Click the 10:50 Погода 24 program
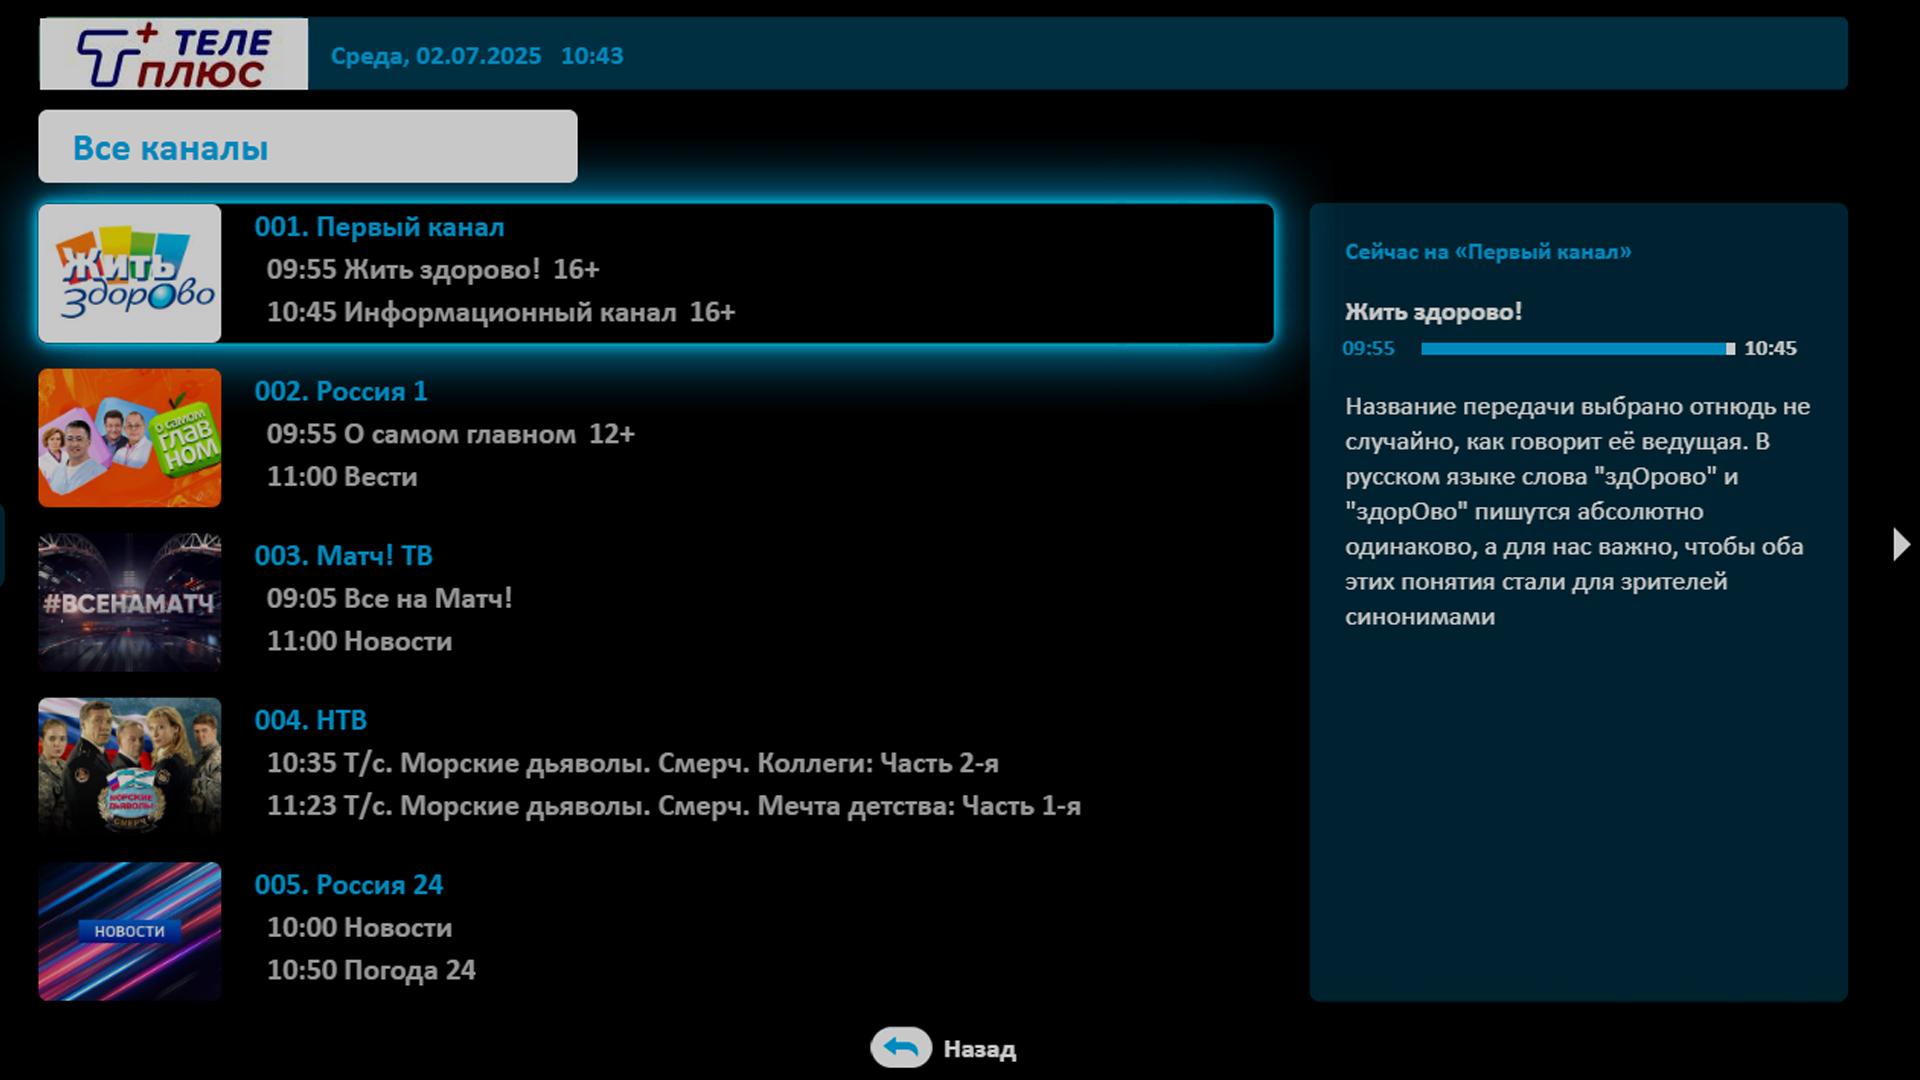The height and width of the screenshot is (1080, 1920). [371, 970]
